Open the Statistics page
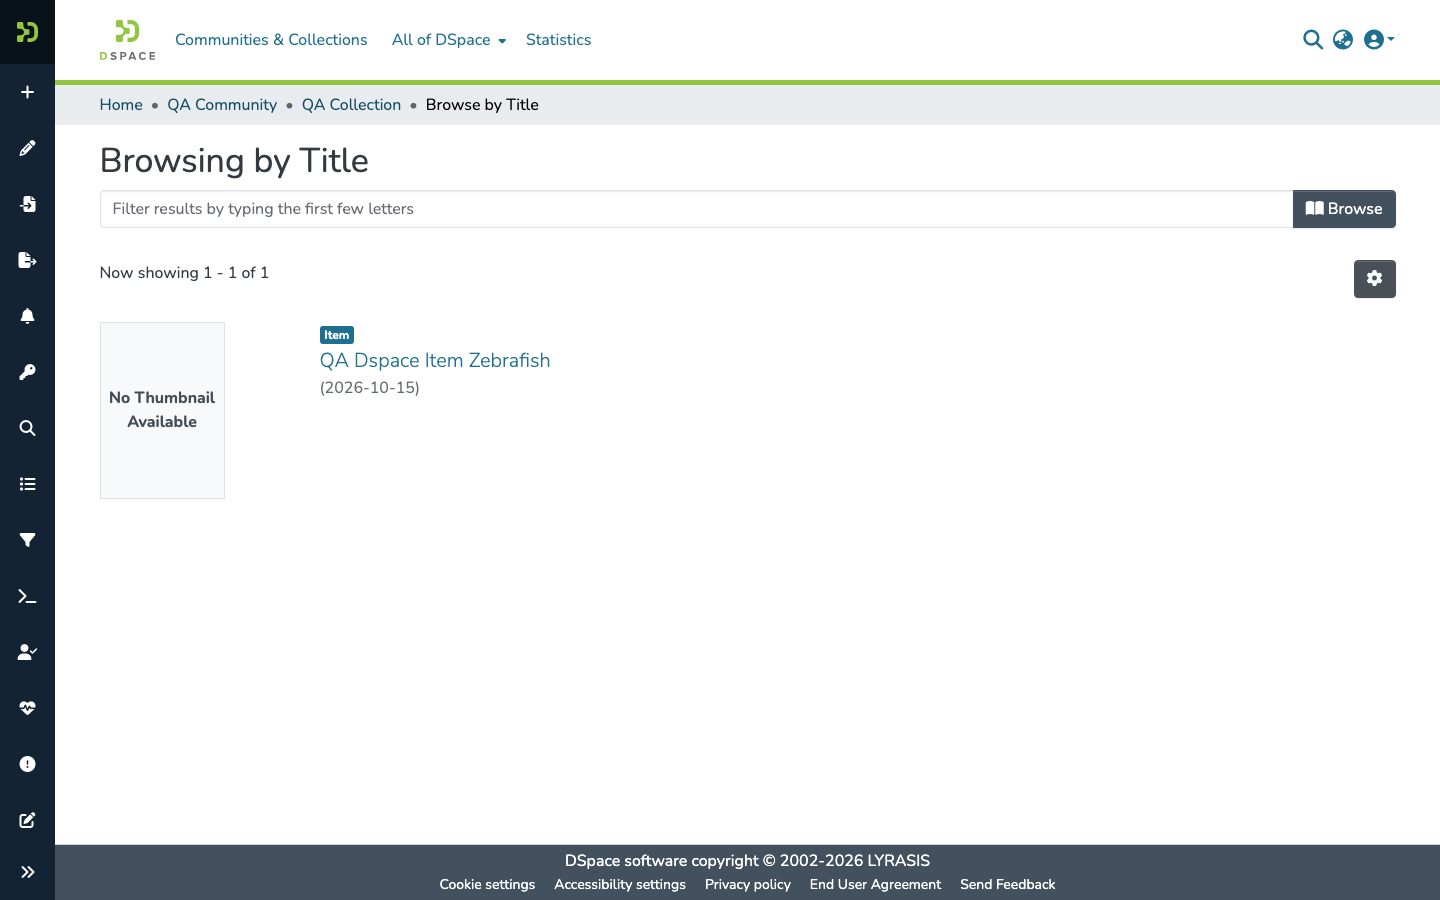 click(558, 40)
